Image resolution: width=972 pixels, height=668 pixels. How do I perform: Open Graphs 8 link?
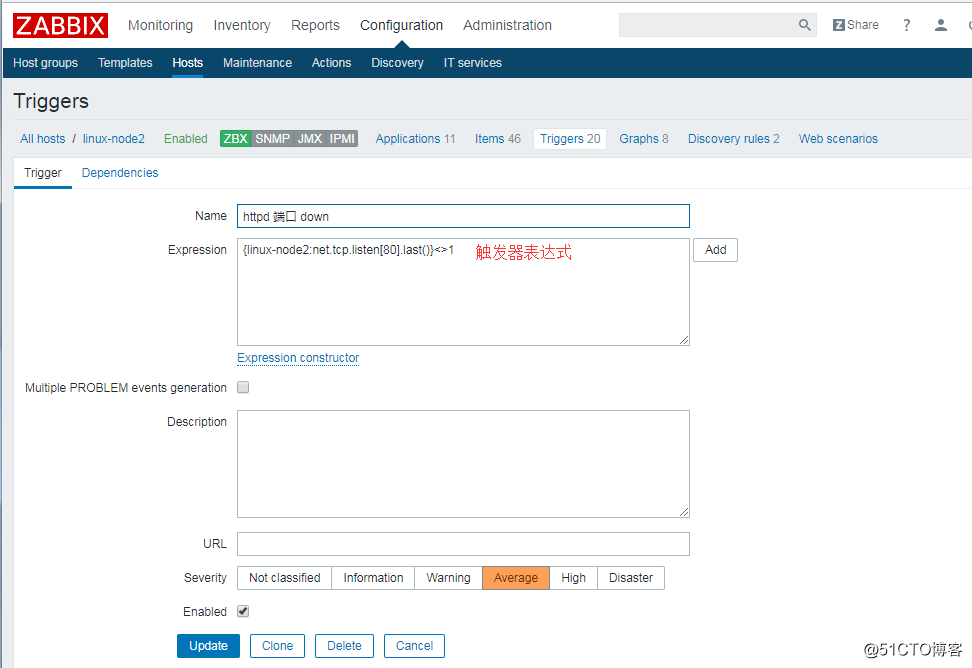point(643,139)
